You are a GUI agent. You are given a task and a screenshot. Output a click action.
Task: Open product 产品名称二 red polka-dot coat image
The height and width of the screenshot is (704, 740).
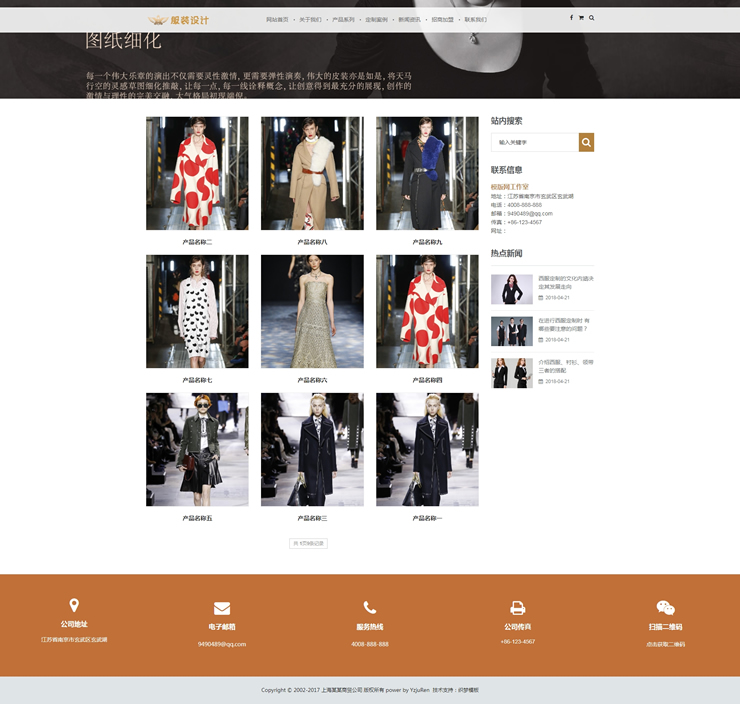pos(197,173)
